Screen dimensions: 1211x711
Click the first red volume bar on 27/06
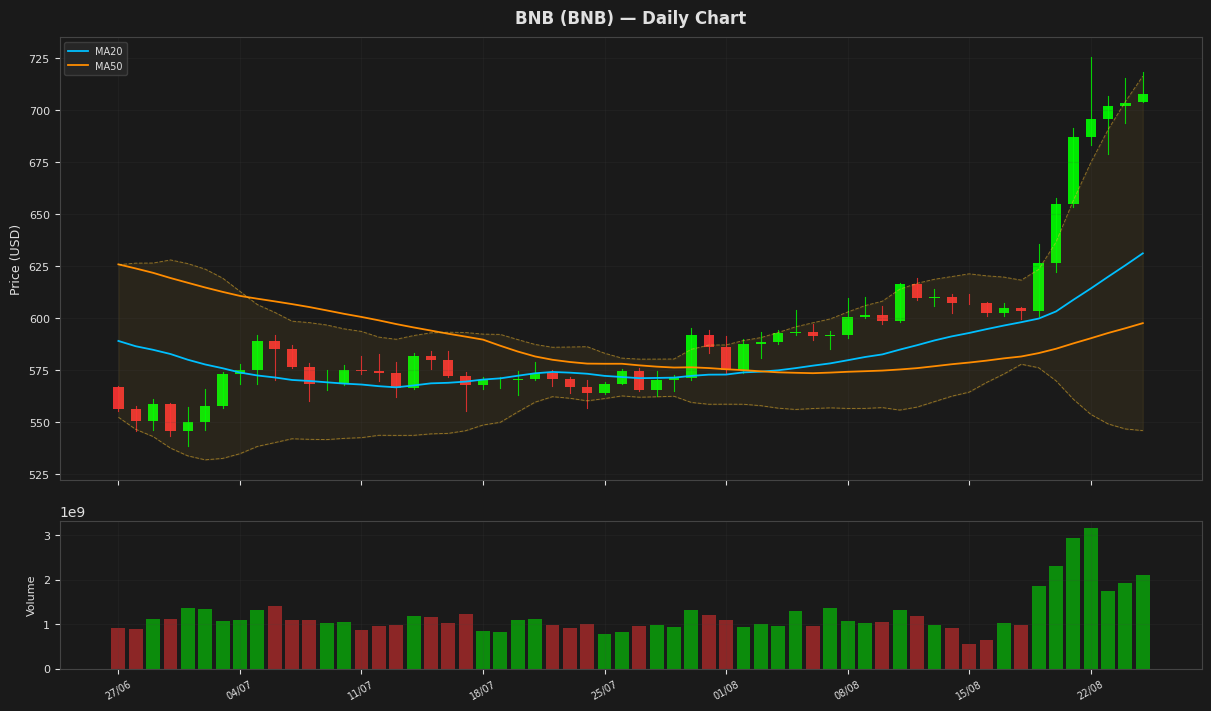point(118,649)
